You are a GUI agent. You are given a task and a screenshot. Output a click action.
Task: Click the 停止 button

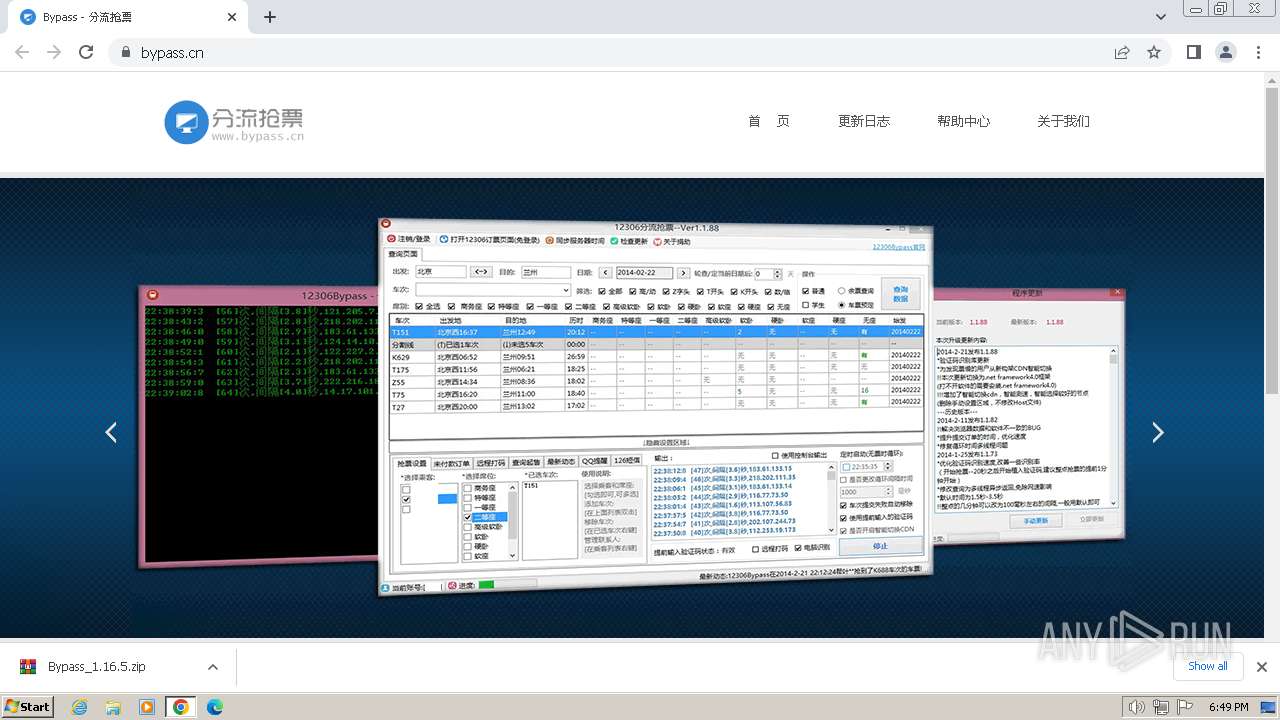pos(880,546)
